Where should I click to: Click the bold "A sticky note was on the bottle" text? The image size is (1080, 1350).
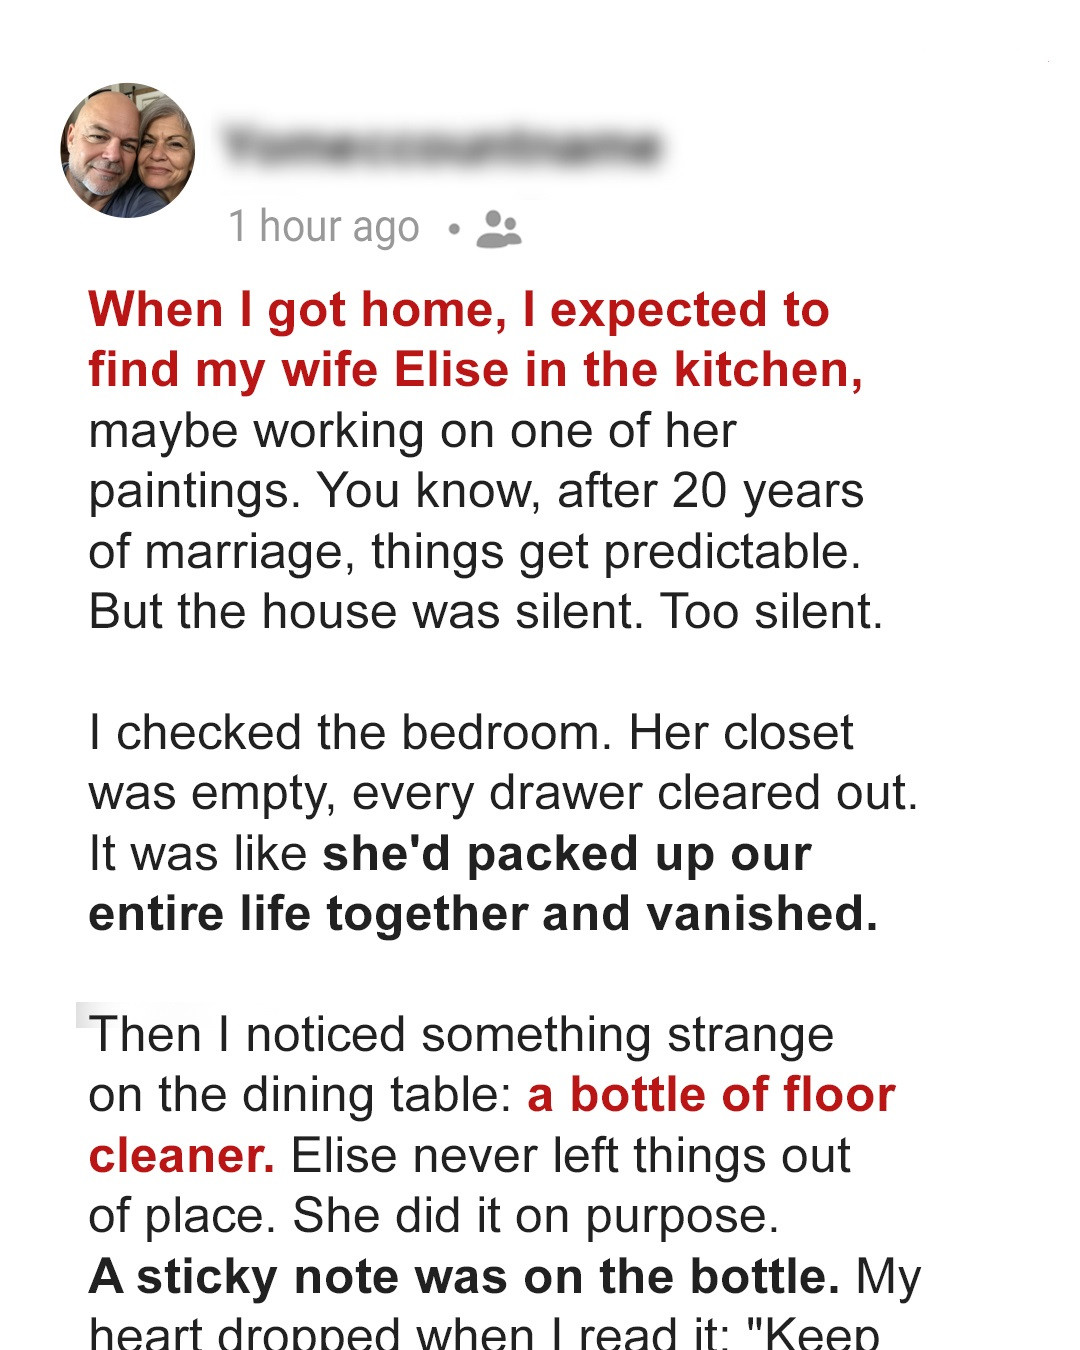point(464,1277)
